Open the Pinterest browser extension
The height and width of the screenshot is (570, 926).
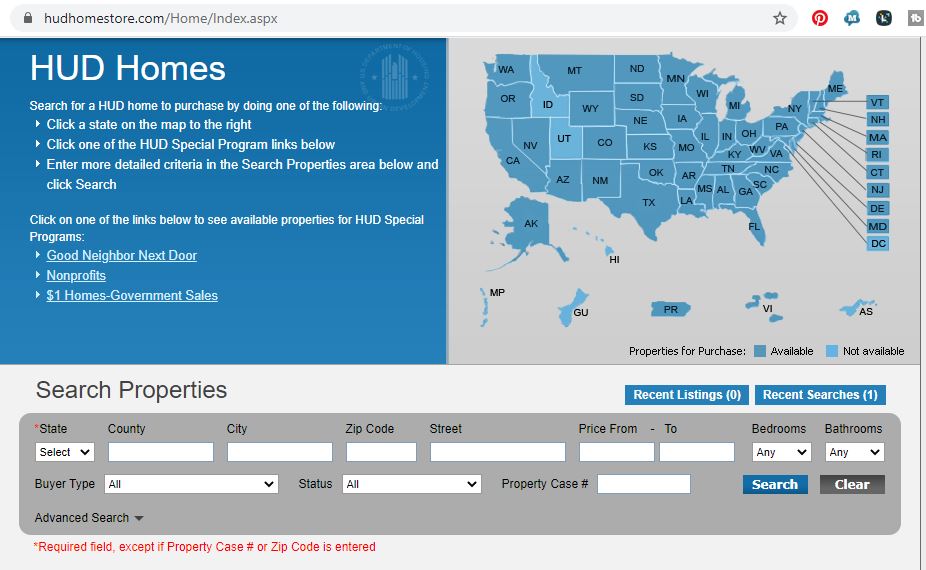(819, 18)
